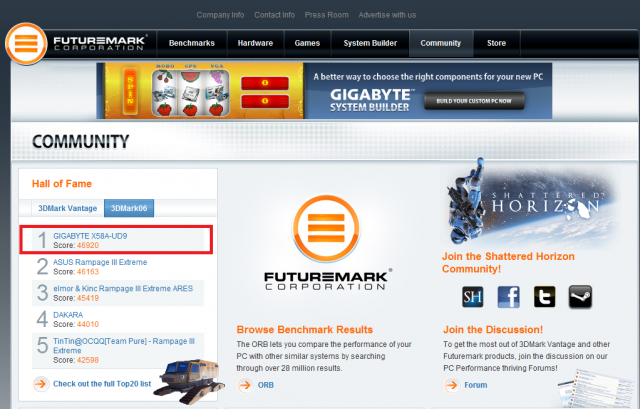The width and height of the screenshot is (640, 409).
Task: Click Browse Benchmark Results heading
Action: 305,329
